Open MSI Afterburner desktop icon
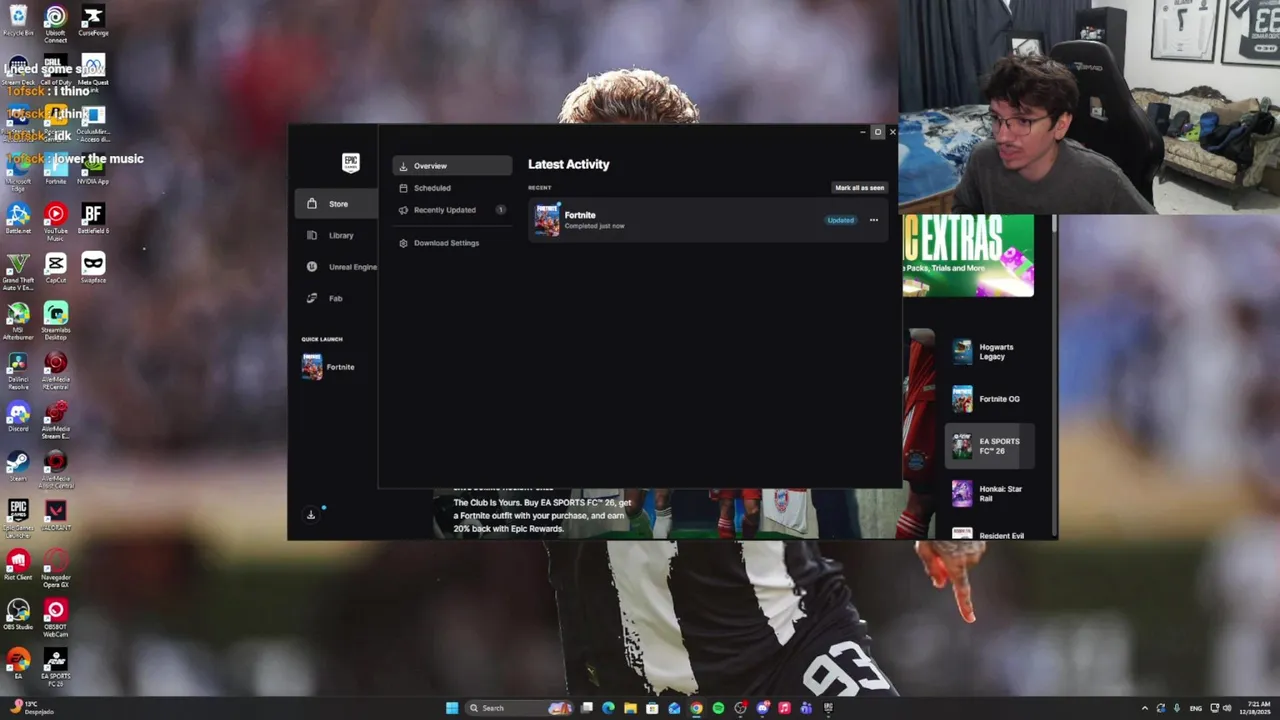This screenshot has height=720, width=1280. pos(18,321)
